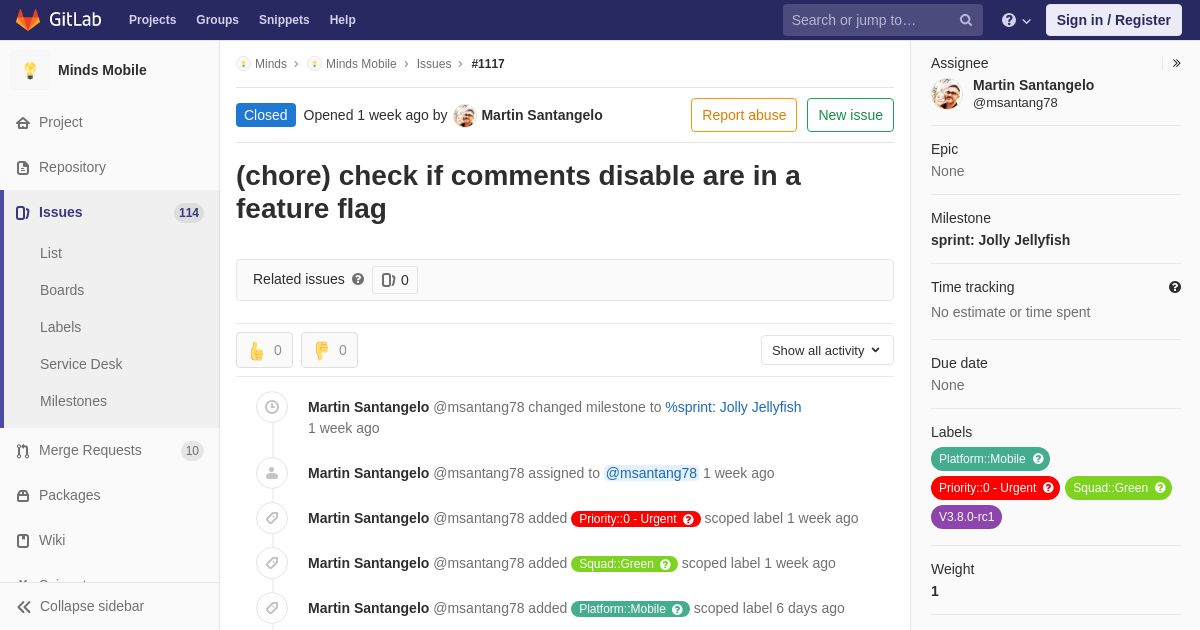Click the search magnifier icon
This screenshot has height=630, width=1200.
click(966, 20)
